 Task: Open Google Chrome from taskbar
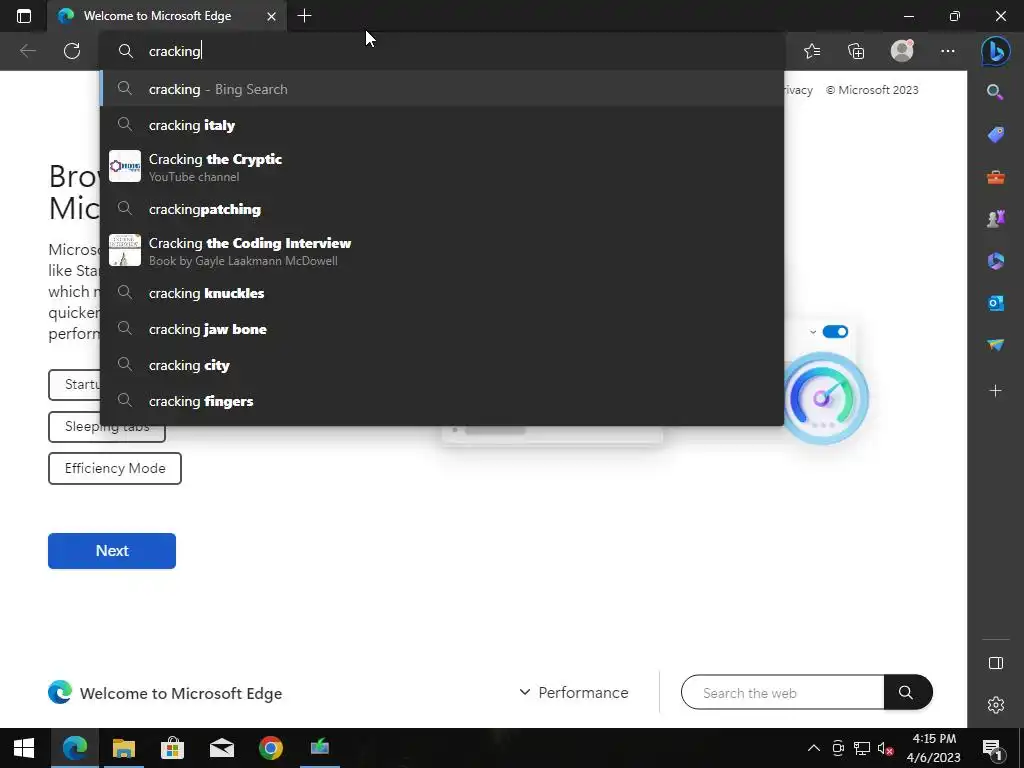[x=270, y=748]
